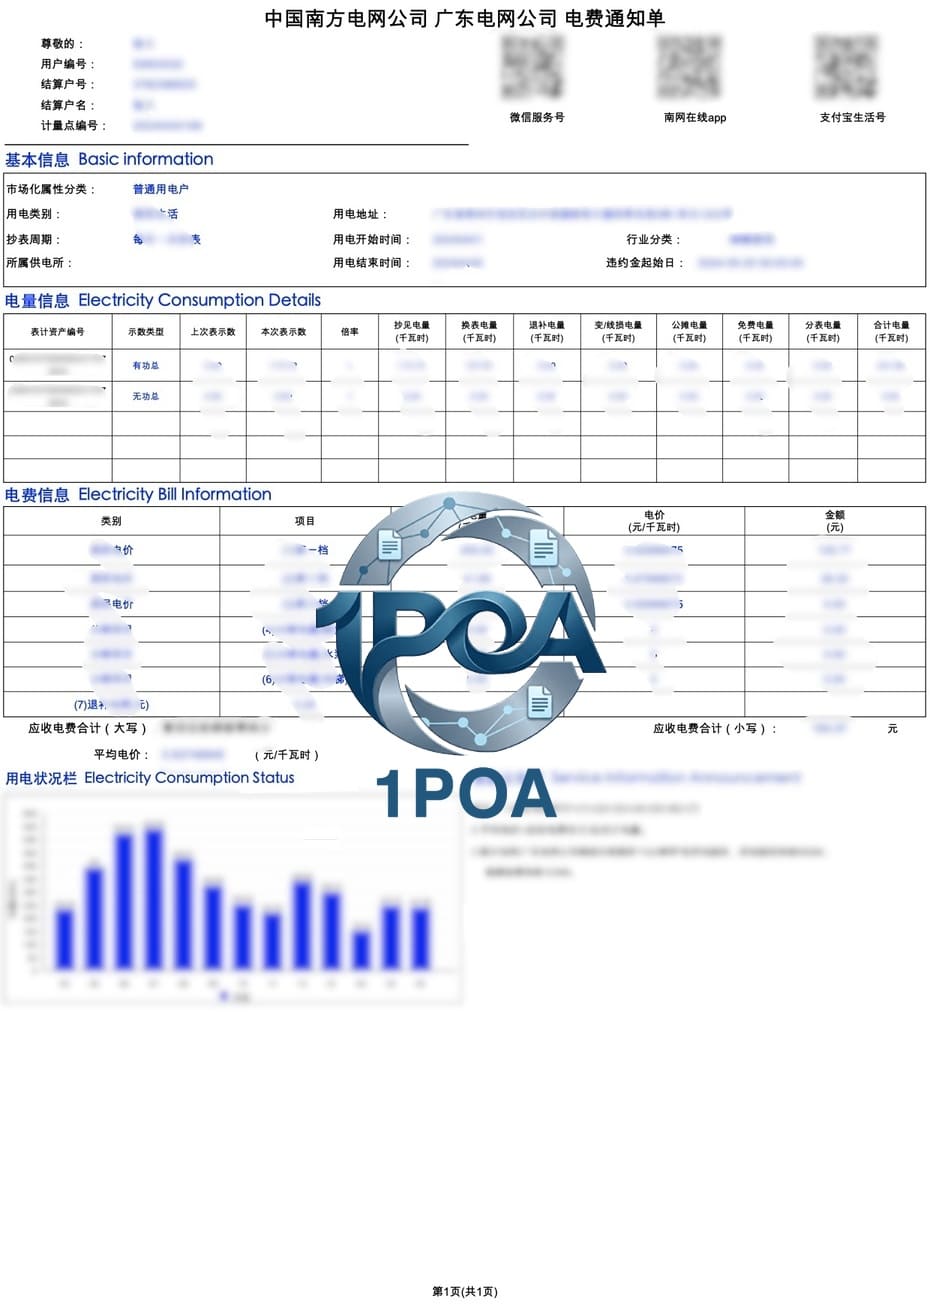Click the 应收电费合计（小写）label
Viewport: 930px width, 1316px height.
click(x=715, y=729)
